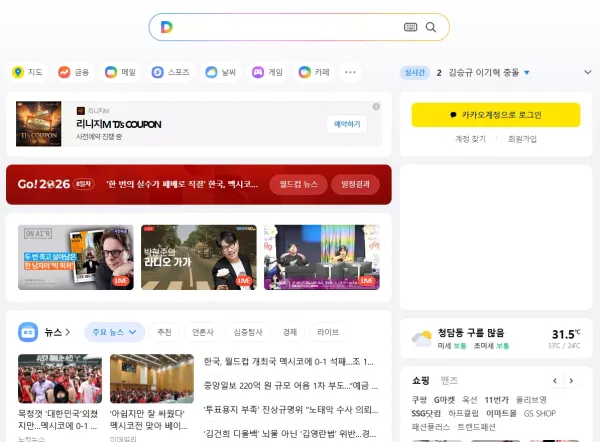Viewport: 600px width, 442px height.
Task: Click the blue triangle beside trending term
Action: pos(527,72)
